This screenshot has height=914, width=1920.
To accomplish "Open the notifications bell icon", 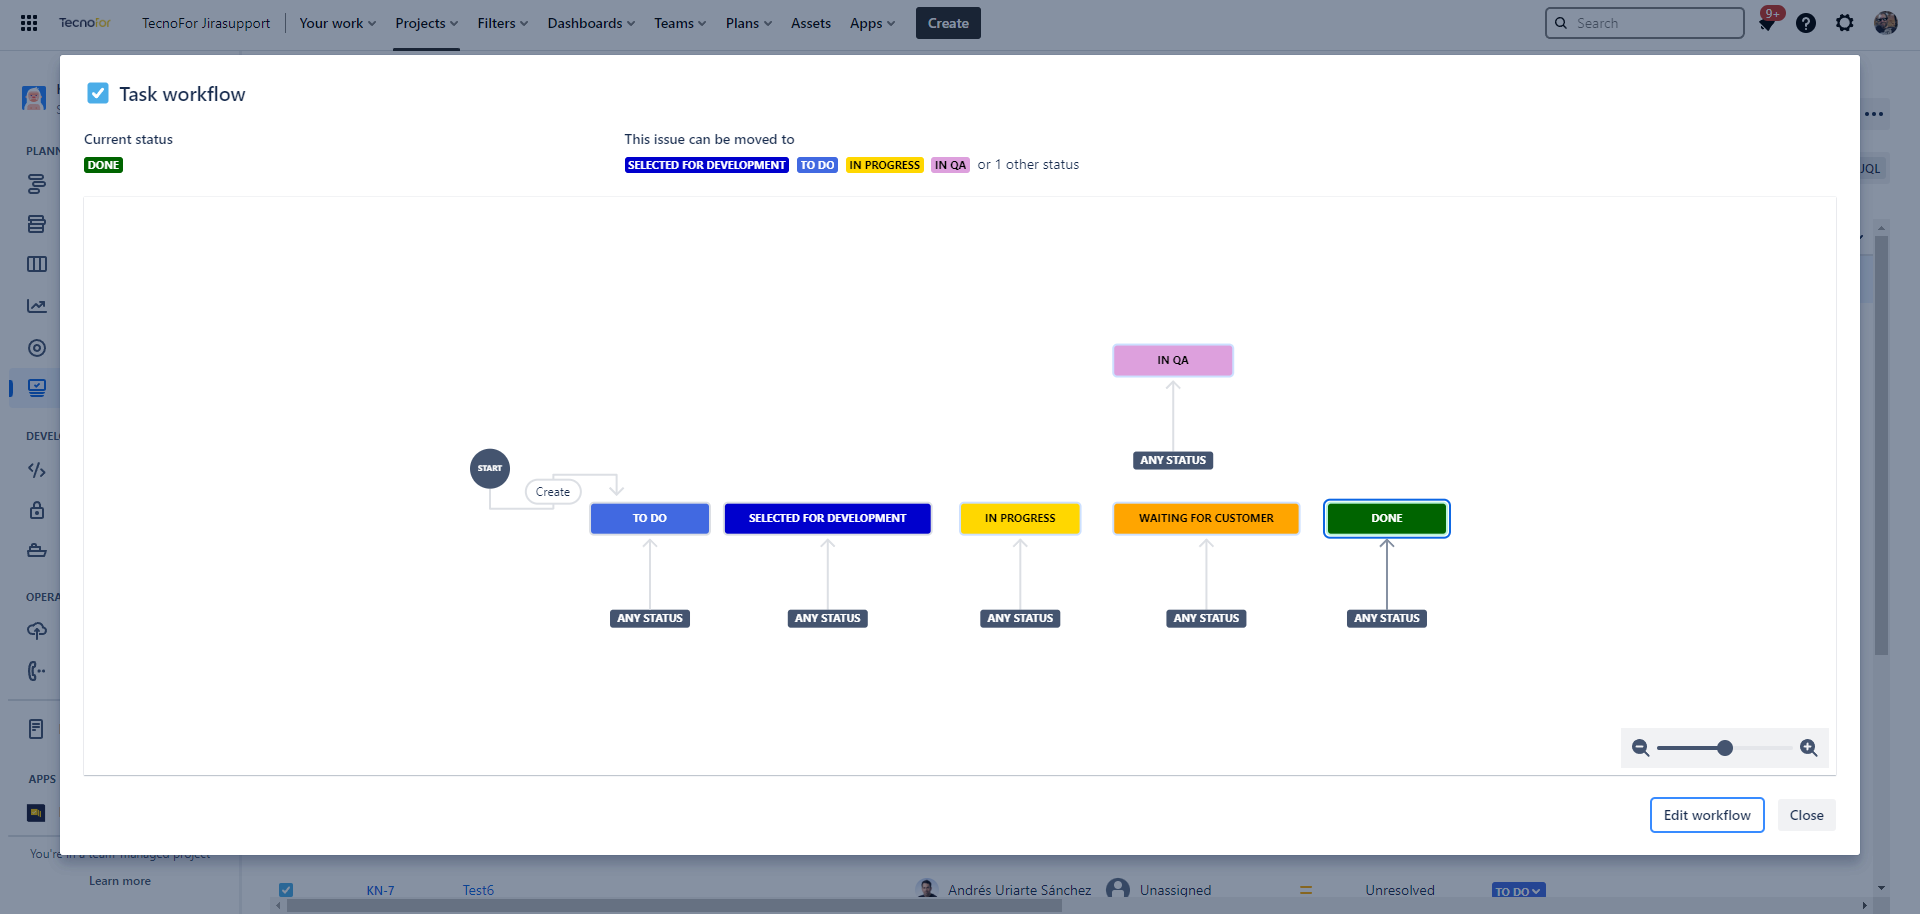I will pos(1767,23).
